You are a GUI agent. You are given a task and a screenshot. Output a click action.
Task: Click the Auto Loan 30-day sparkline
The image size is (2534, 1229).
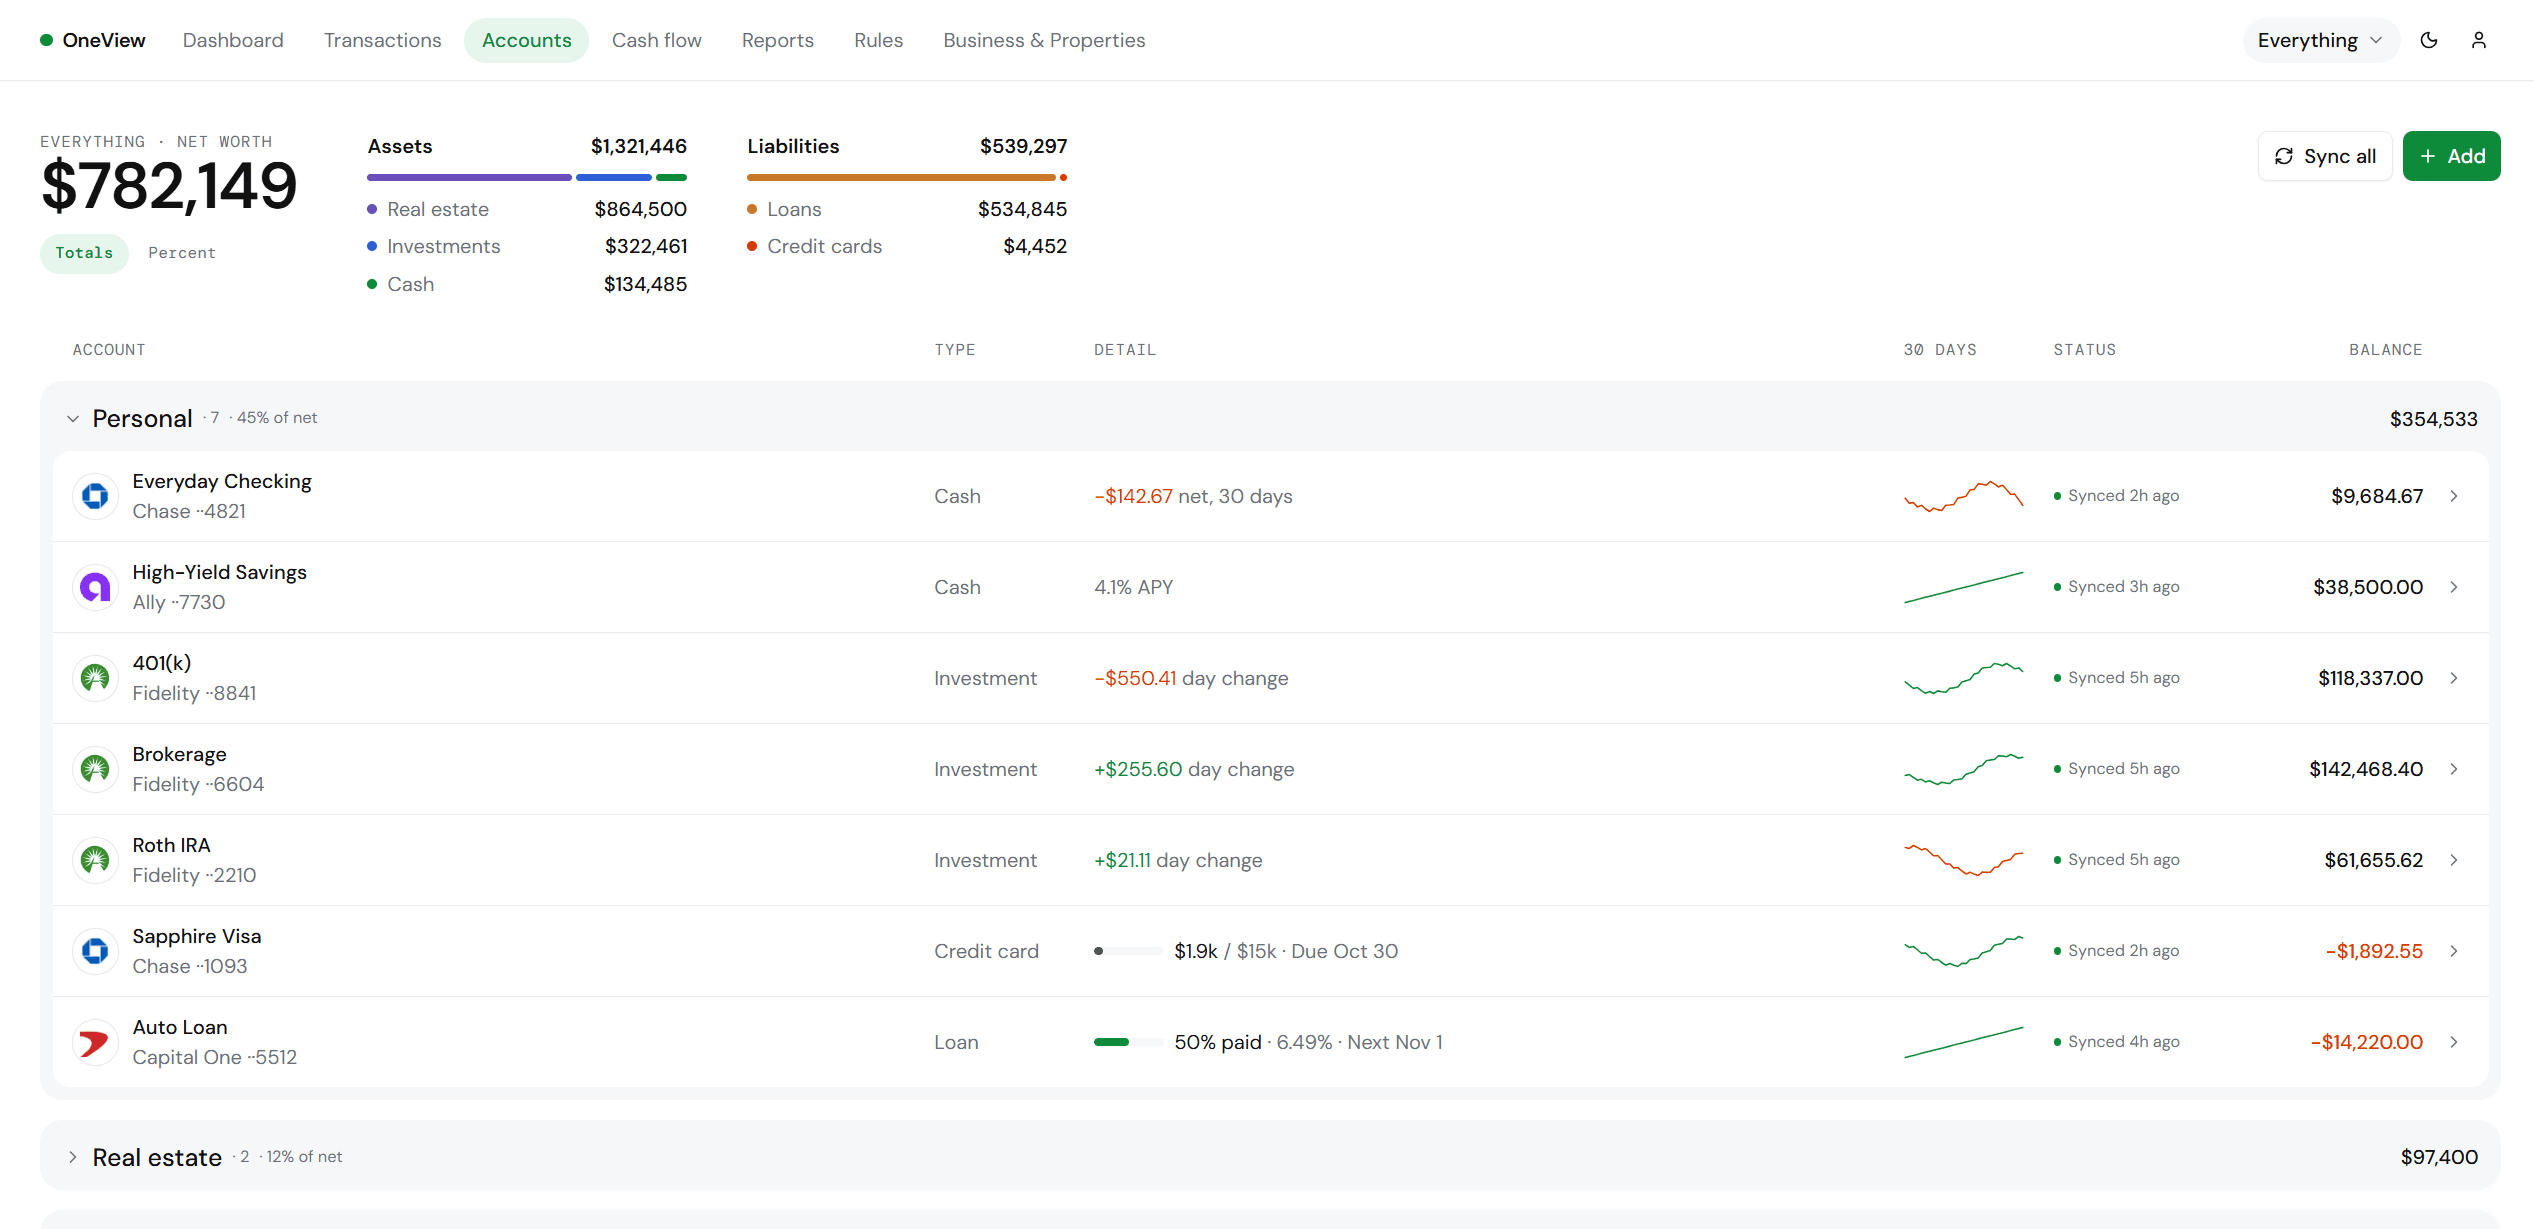coord(1964,1042)
